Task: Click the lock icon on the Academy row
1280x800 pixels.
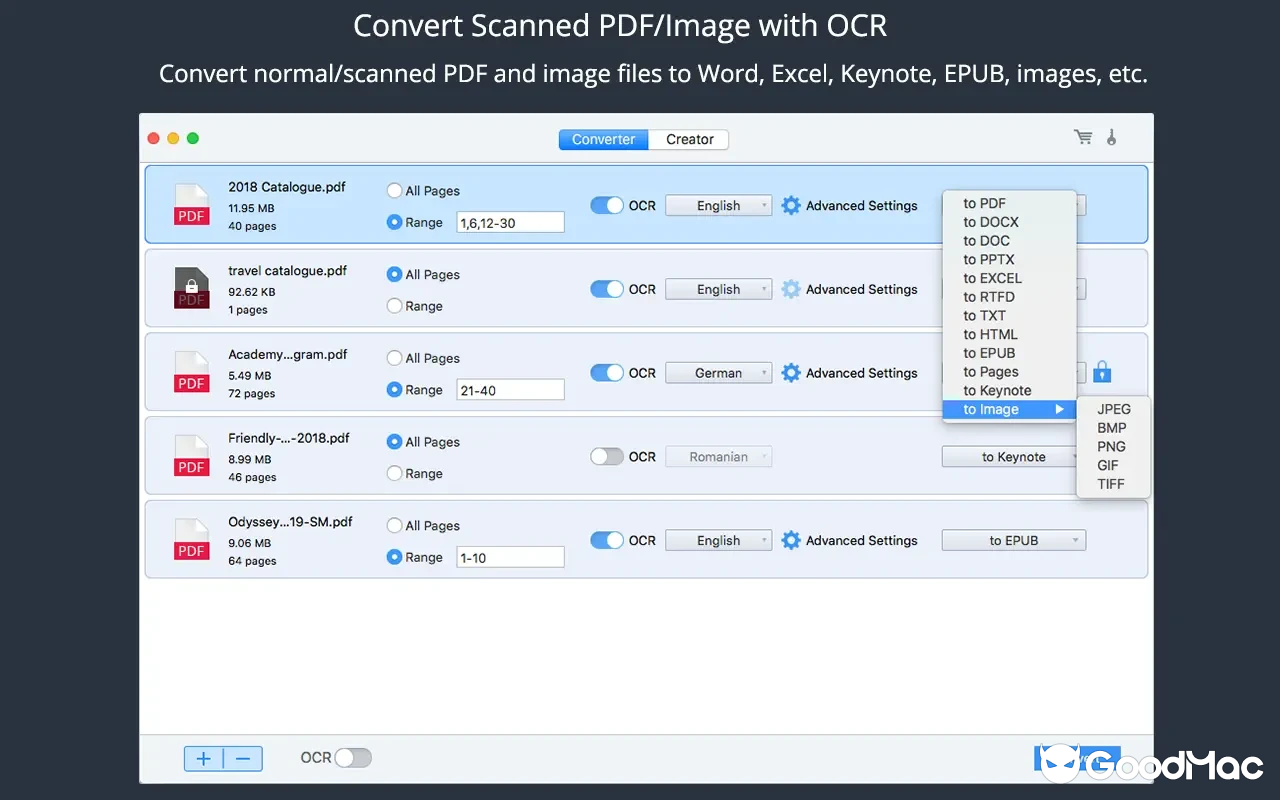Action: 1102,372
